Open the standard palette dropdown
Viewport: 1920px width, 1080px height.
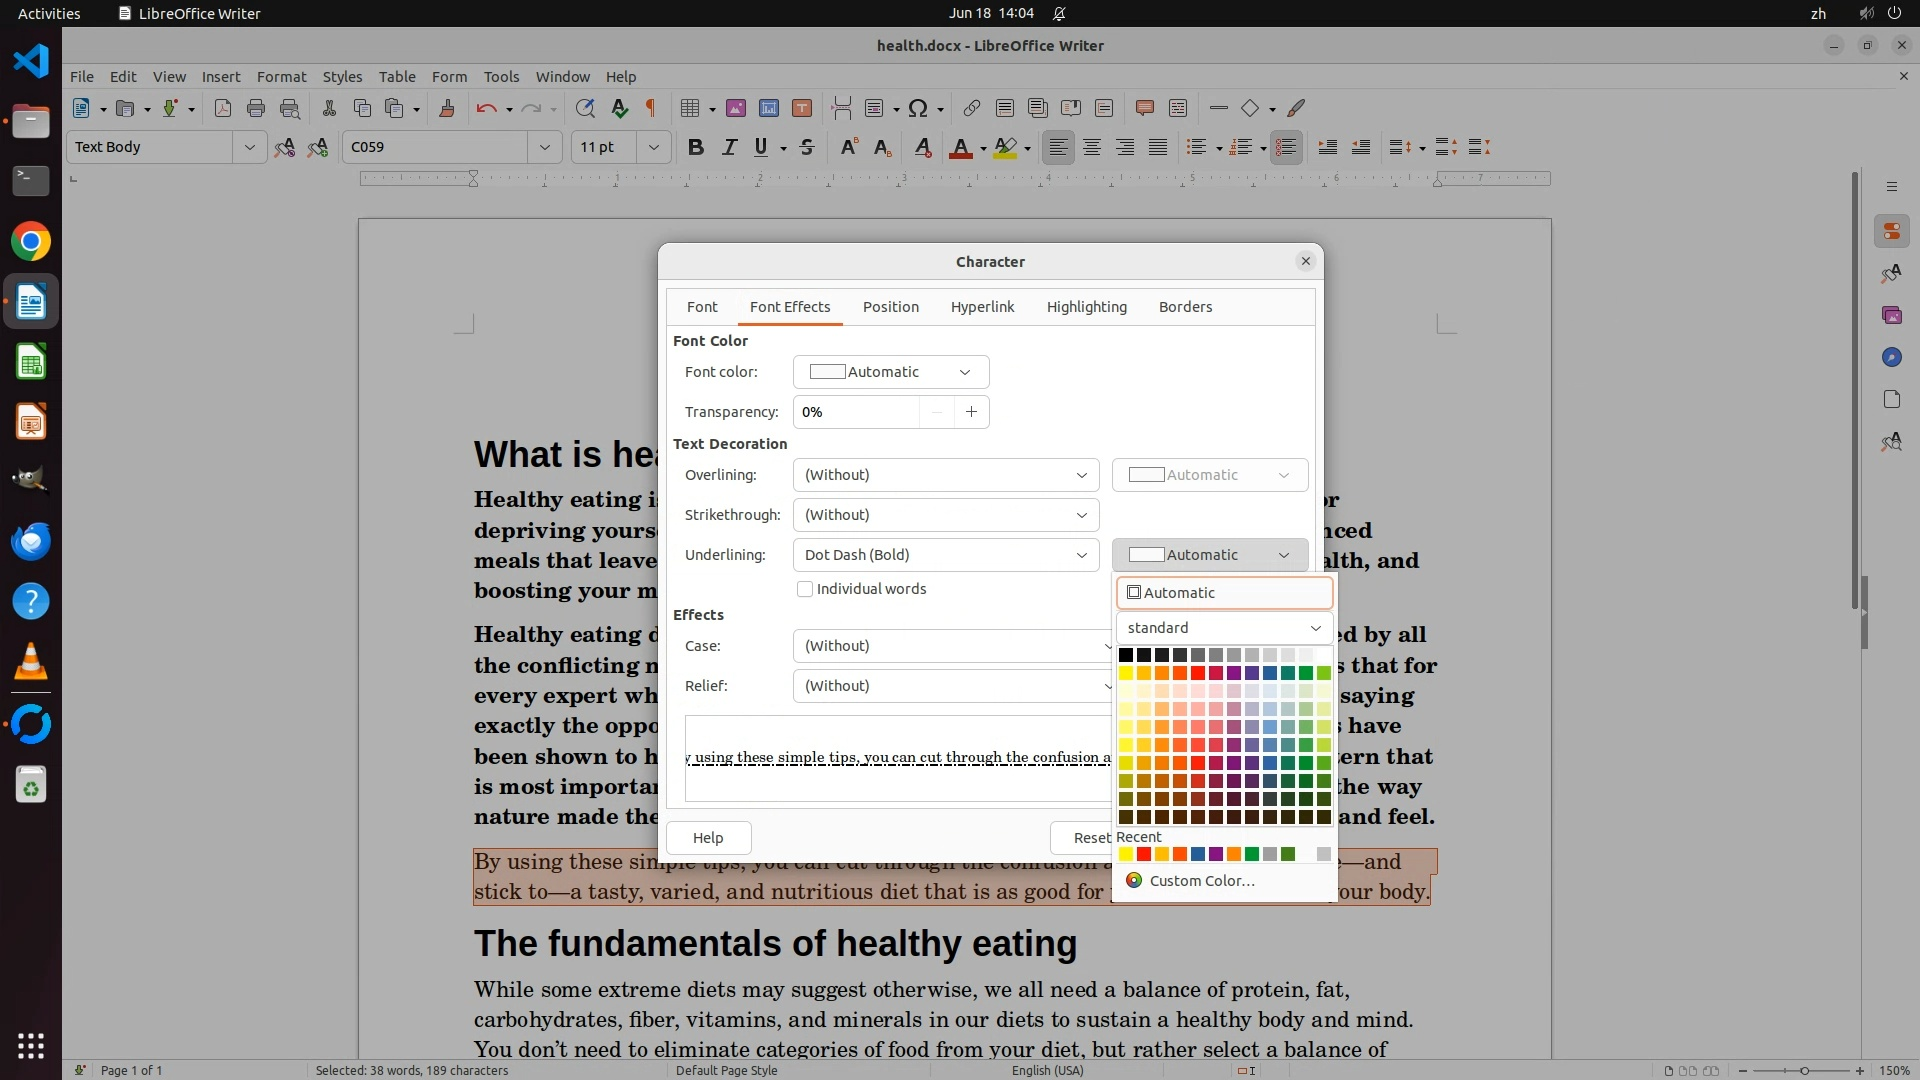1224,628
